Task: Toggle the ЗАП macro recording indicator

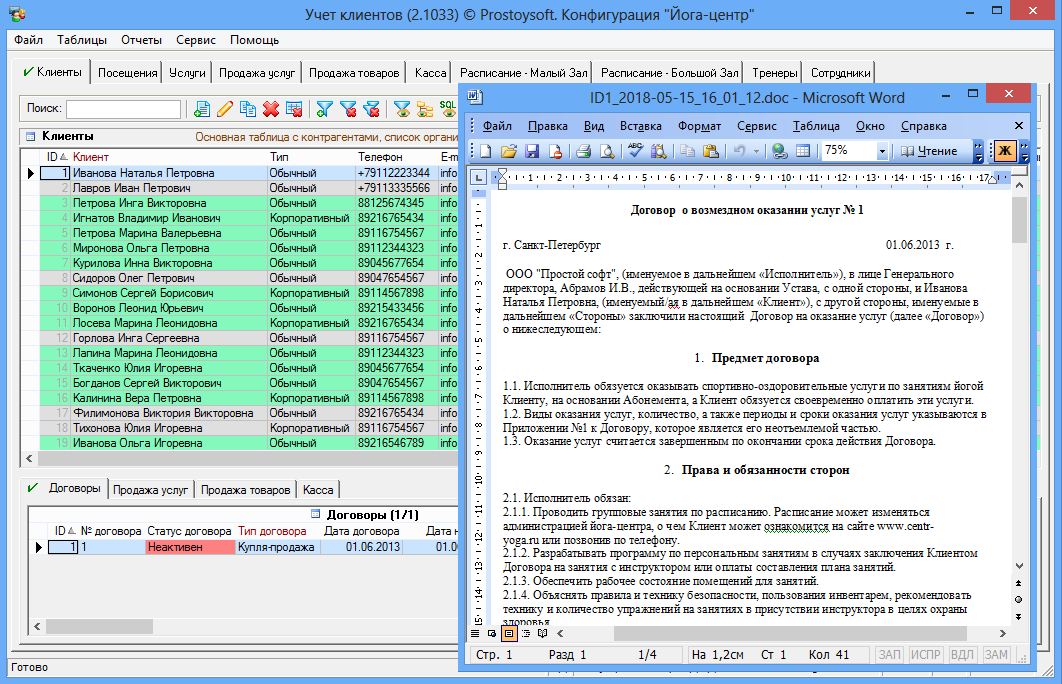Action: pos(889,655)
